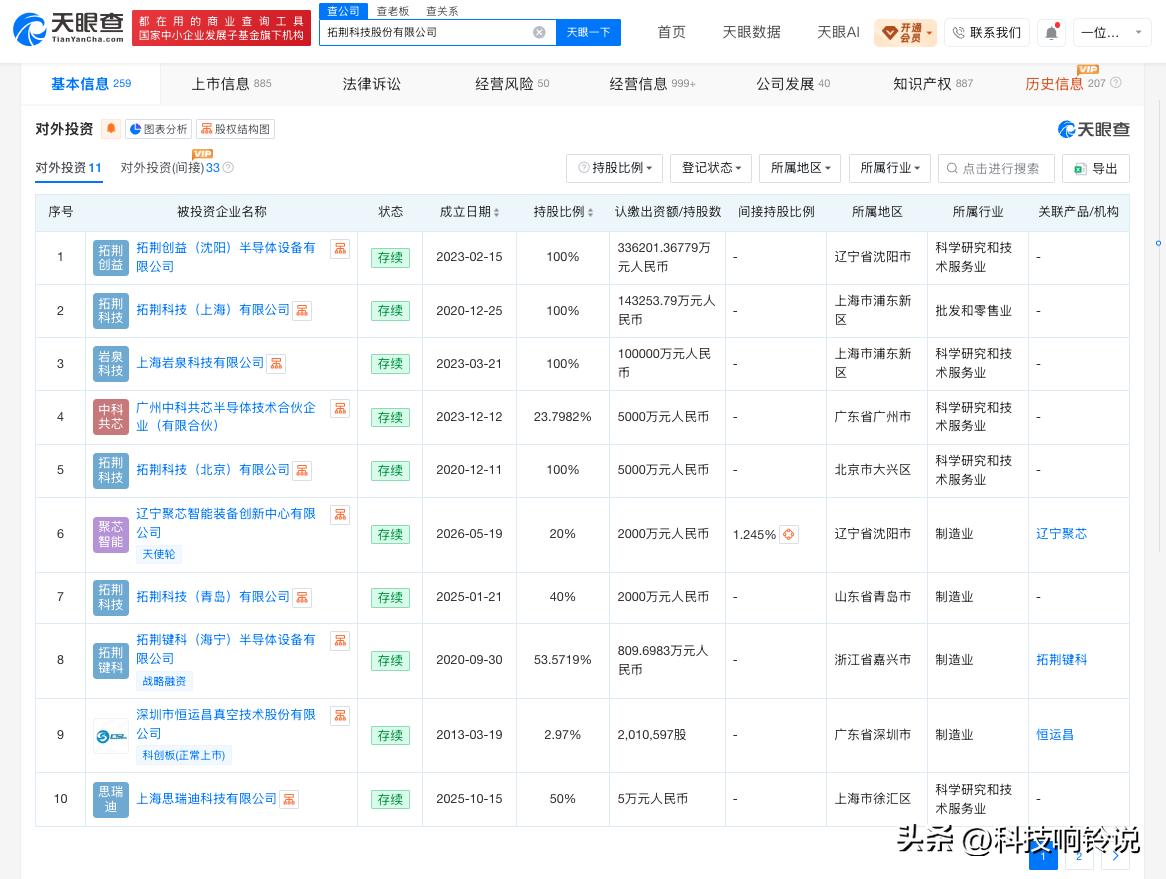Open 天眼AI in the top navigation
The height and width of the screenshot is (879, 1166).
pos(838,32)
